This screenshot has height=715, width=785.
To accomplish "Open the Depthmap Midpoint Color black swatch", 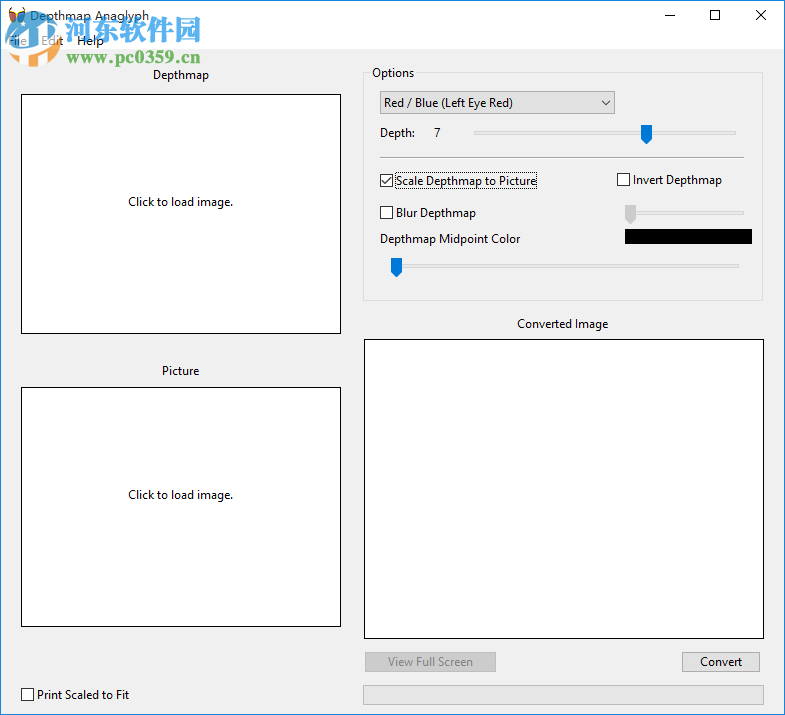I will (688, 237).
